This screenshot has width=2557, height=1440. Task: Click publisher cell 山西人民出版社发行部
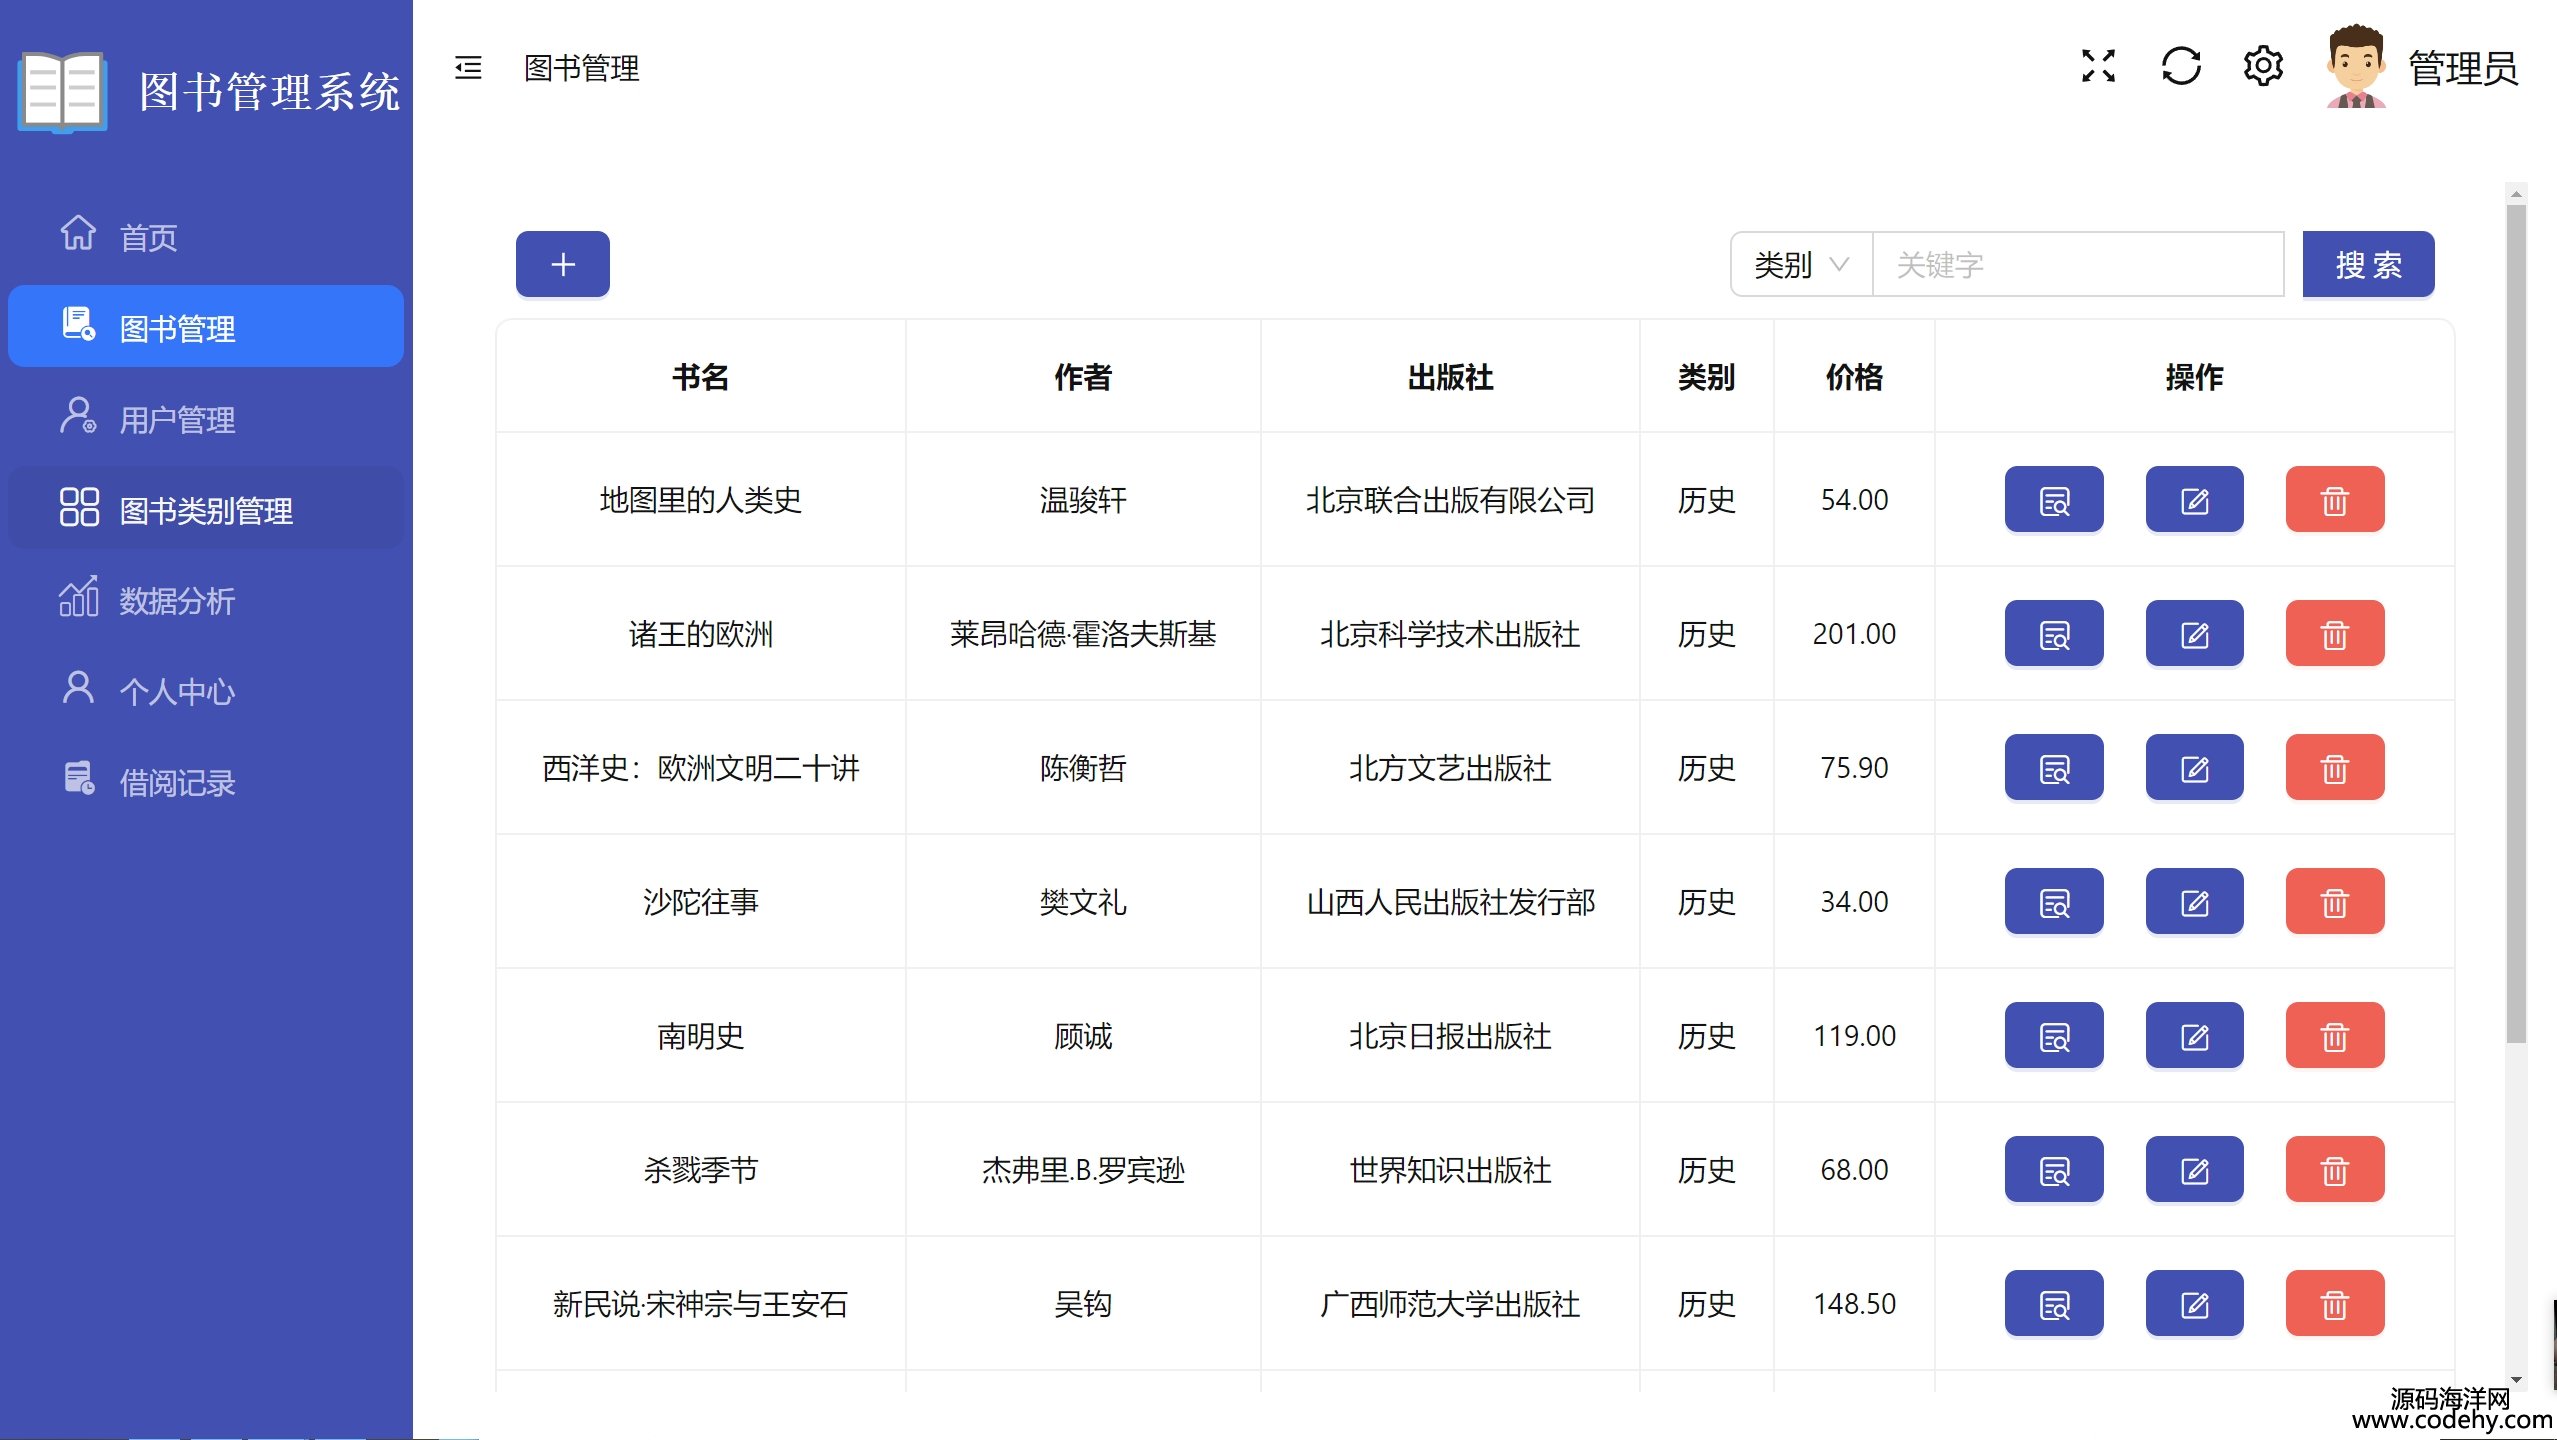coord(1450,901)
